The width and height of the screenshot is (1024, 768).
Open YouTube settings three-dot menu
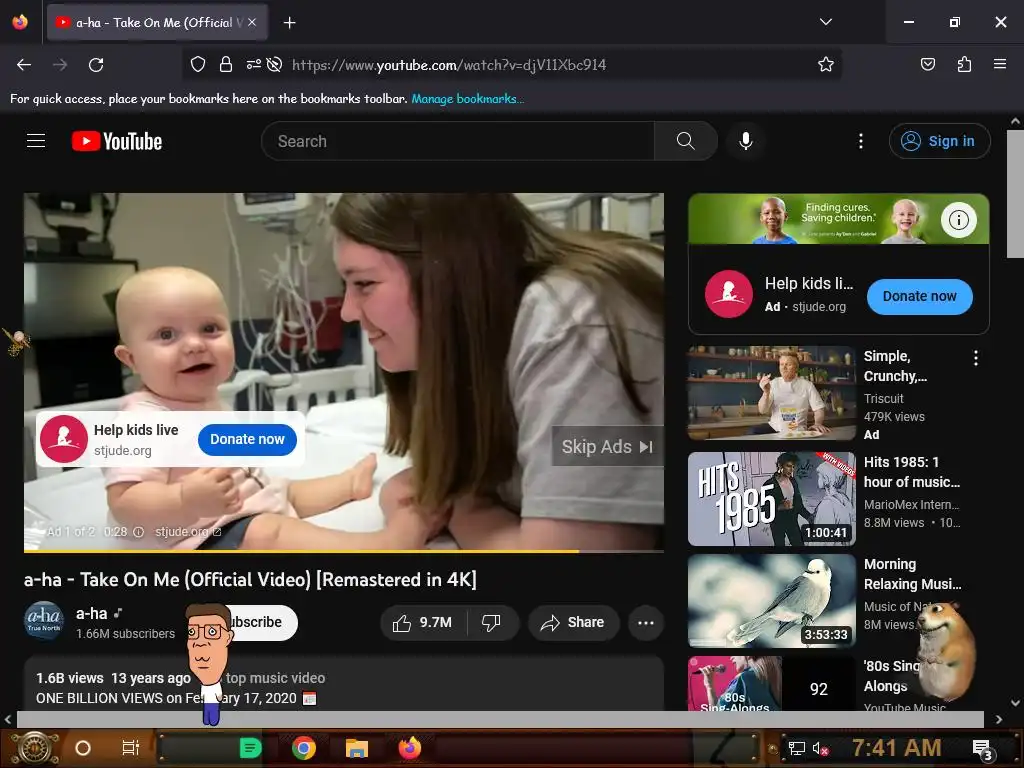861,141
